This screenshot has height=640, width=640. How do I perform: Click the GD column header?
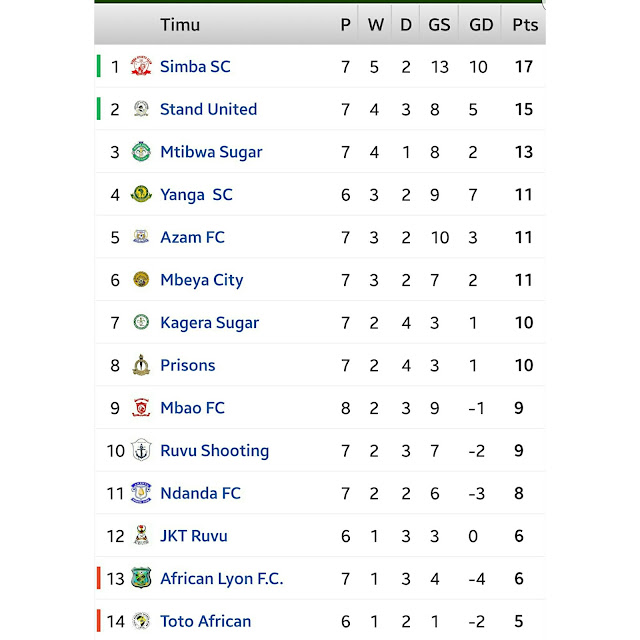pos(481,25)
